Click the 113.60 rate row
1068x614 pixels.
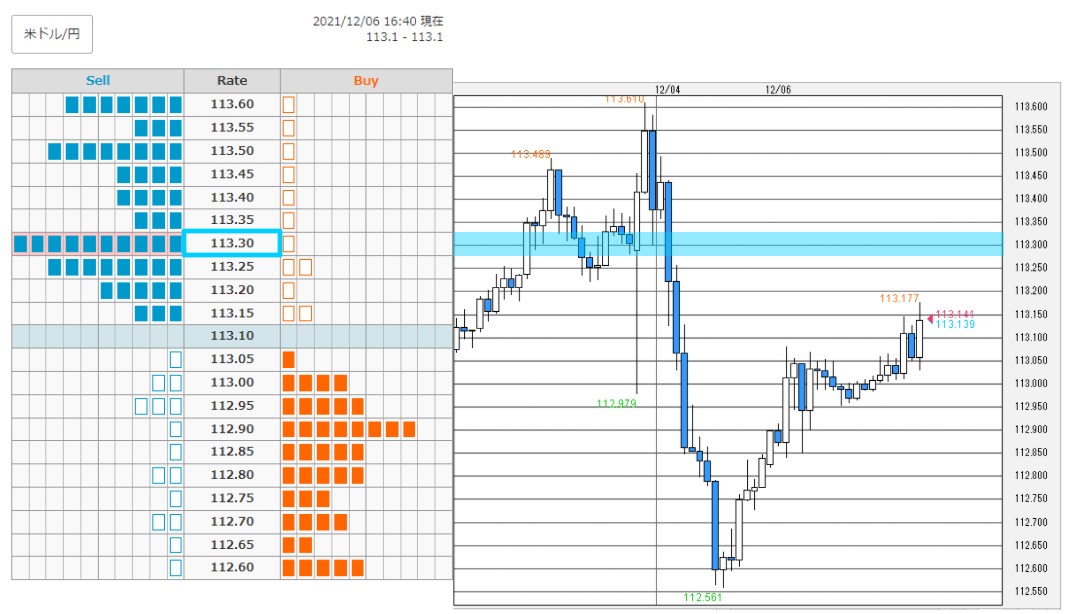point(232,104)
